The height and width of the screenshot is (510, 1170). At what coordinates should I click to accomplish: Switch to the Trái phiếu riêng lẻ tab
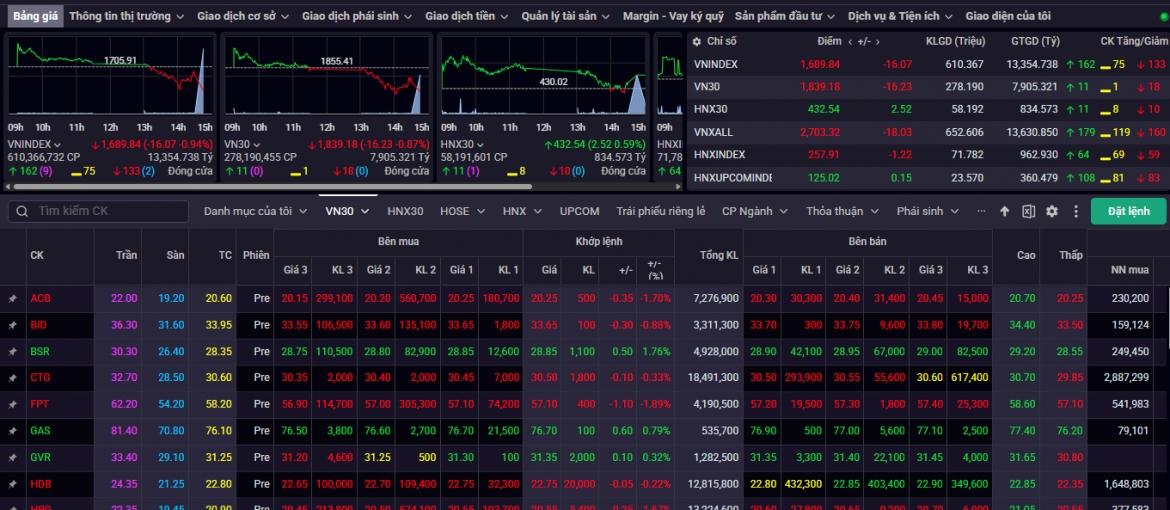point(660,211)
